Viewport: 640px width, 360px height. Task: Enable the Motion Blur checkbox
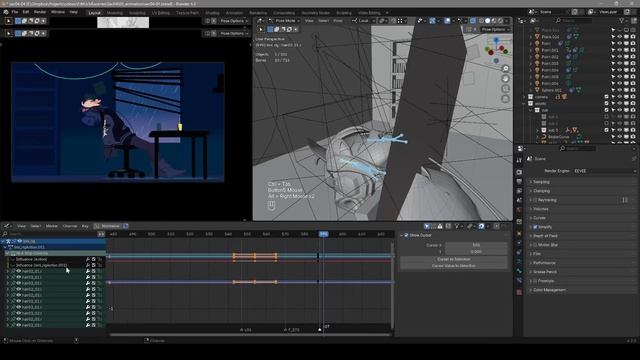click(x=535, y=245)
